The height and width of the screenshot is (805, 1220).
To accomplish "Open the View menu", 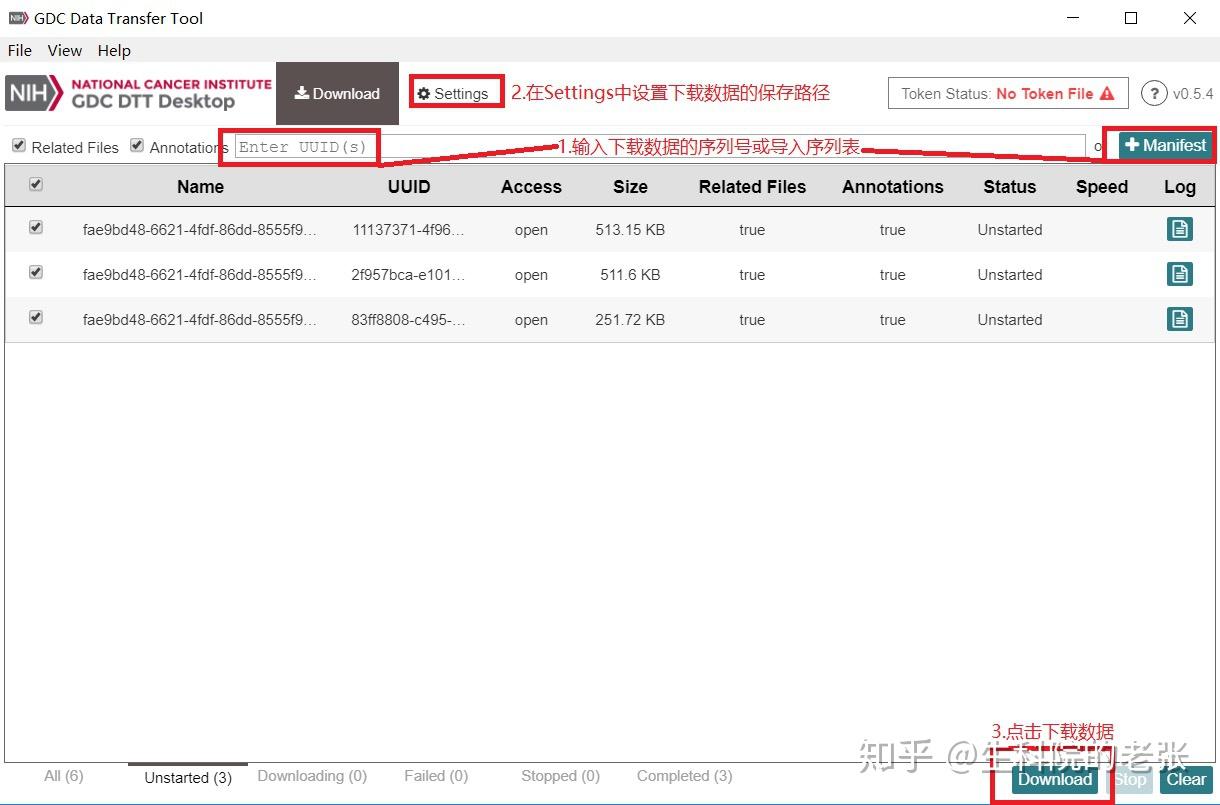I will click(x=64, y=50).
